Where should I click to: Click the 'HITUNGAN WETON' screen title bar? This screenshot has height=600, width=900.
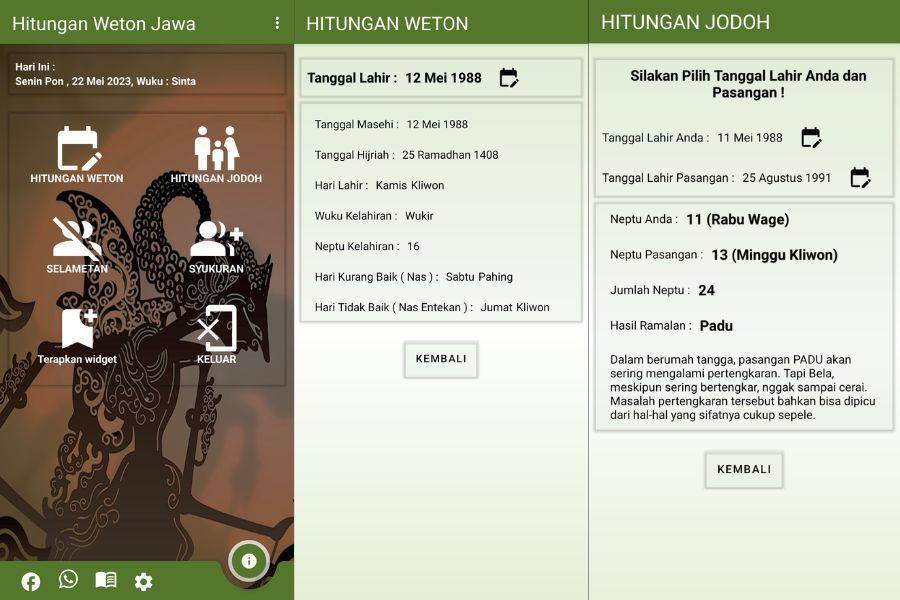[387, 24]
